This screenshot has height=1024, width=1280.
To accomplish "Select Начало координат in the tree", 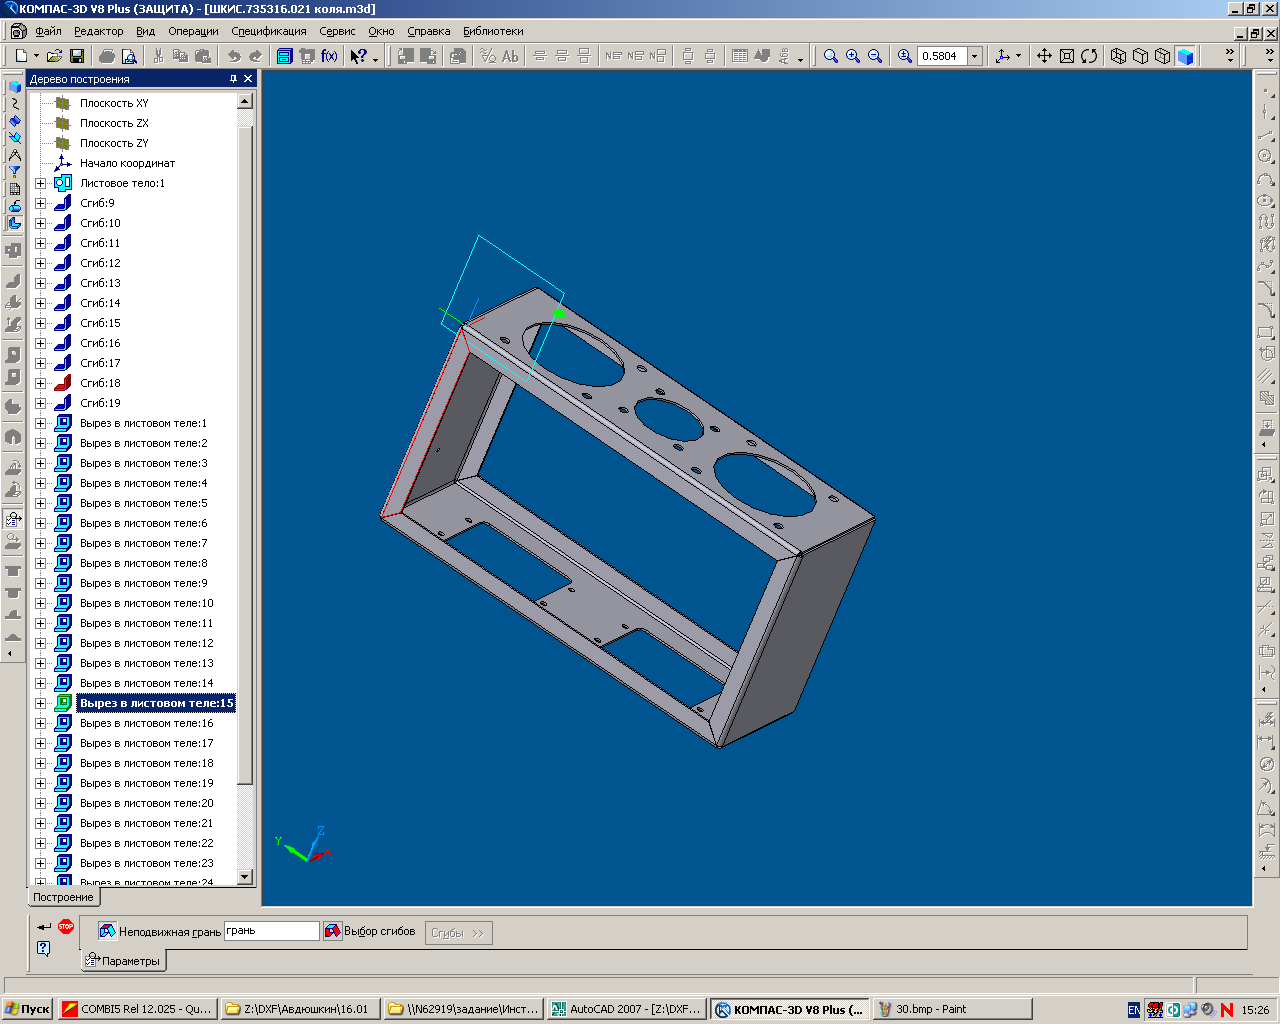I will click(x=127, y=163).
